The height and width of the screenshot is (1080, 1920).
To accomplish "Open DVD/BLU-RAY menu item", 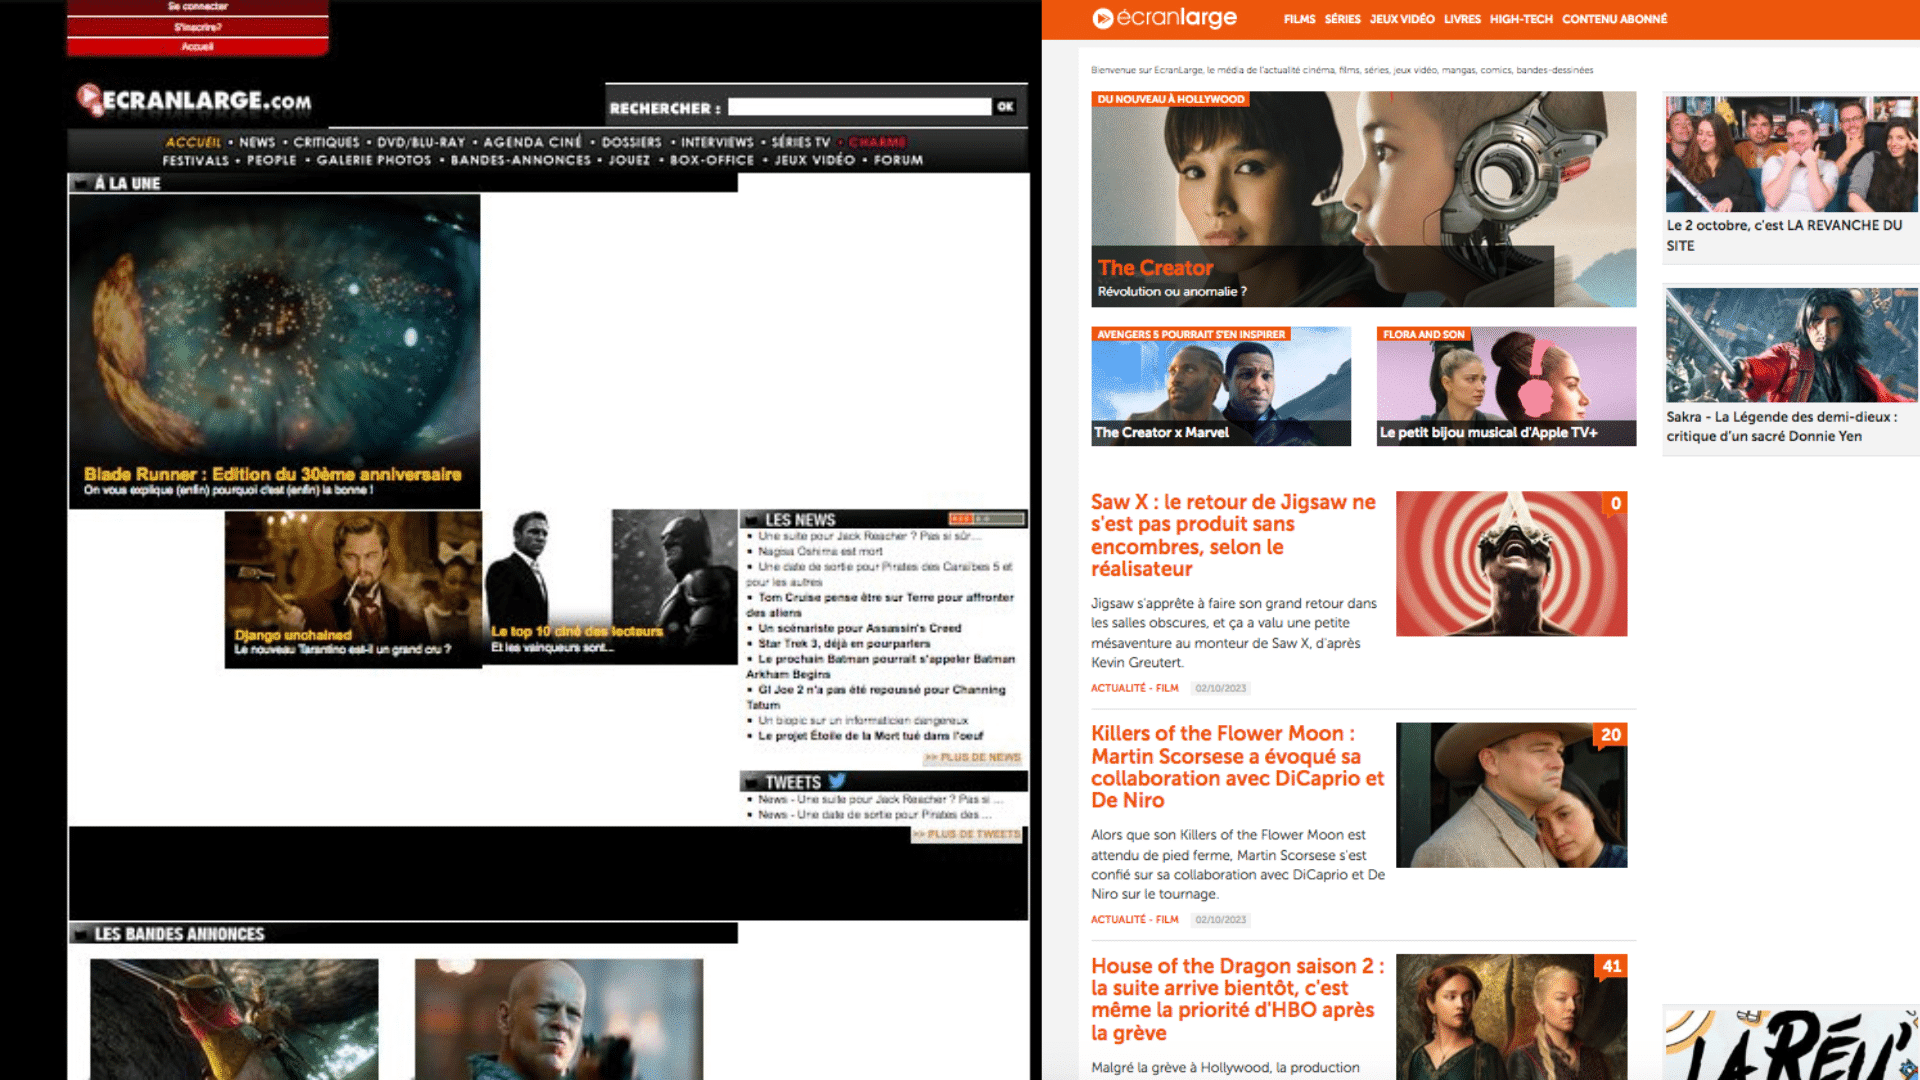I will (x=421, y=142).
